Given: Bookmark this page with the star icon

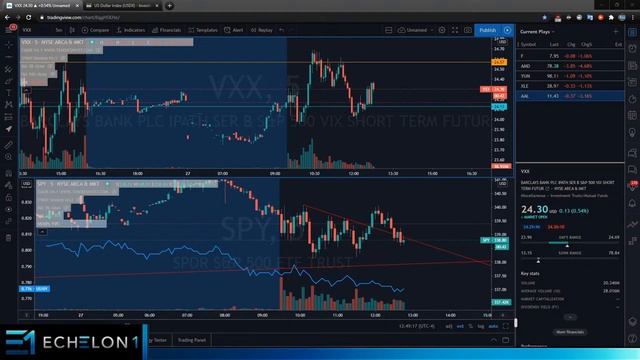Looking at the screenshot, I should (544, 18).
